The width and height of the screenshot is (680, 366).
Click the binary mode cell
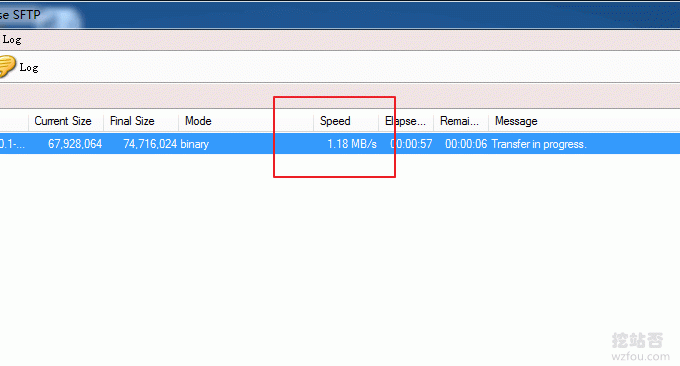click(x=195, y=144)
